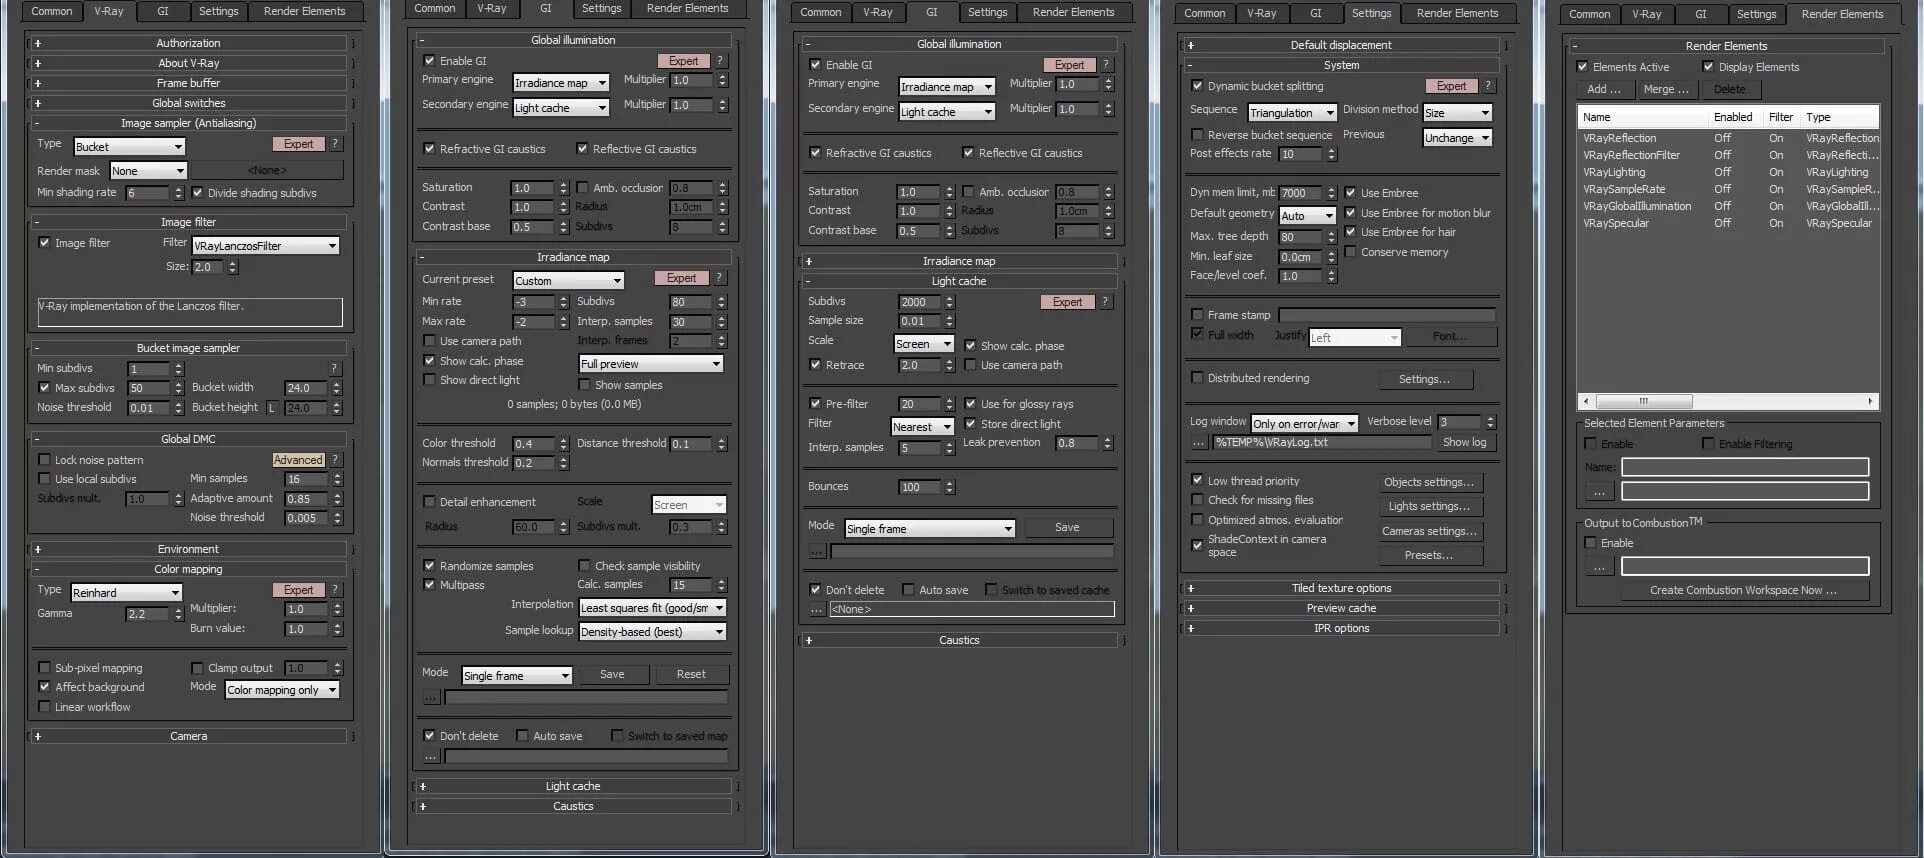Toggle Retrace in Light cache

815,365
